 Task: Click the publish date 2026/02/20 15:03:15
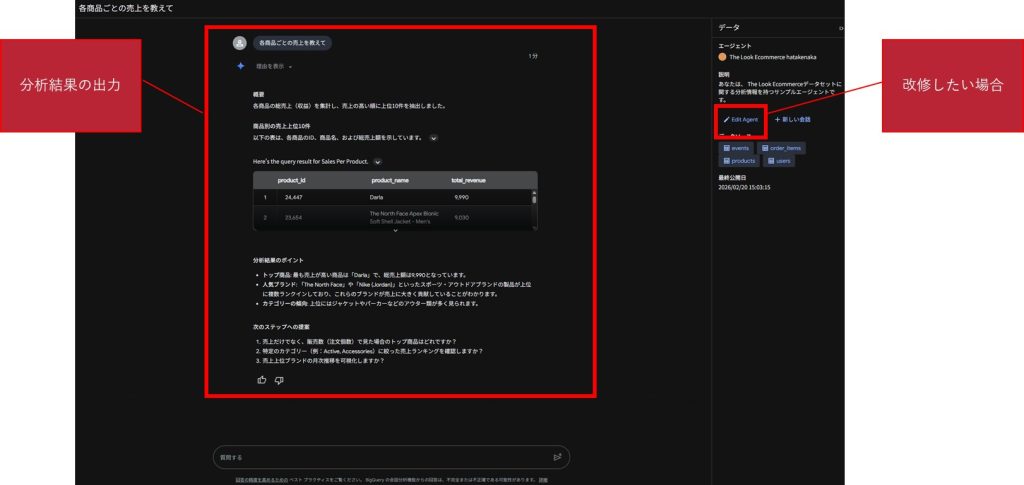coord(744,187)
